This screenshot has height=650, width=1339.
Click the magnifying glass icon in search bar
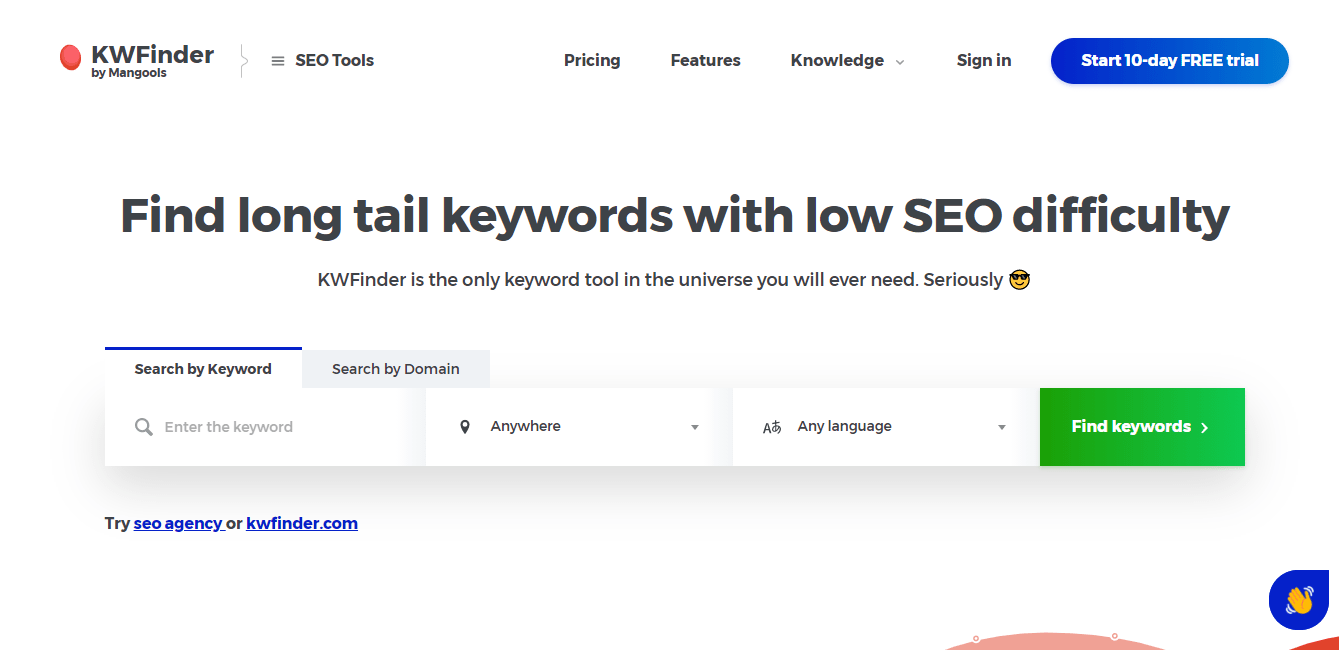(x=143, y=426)
